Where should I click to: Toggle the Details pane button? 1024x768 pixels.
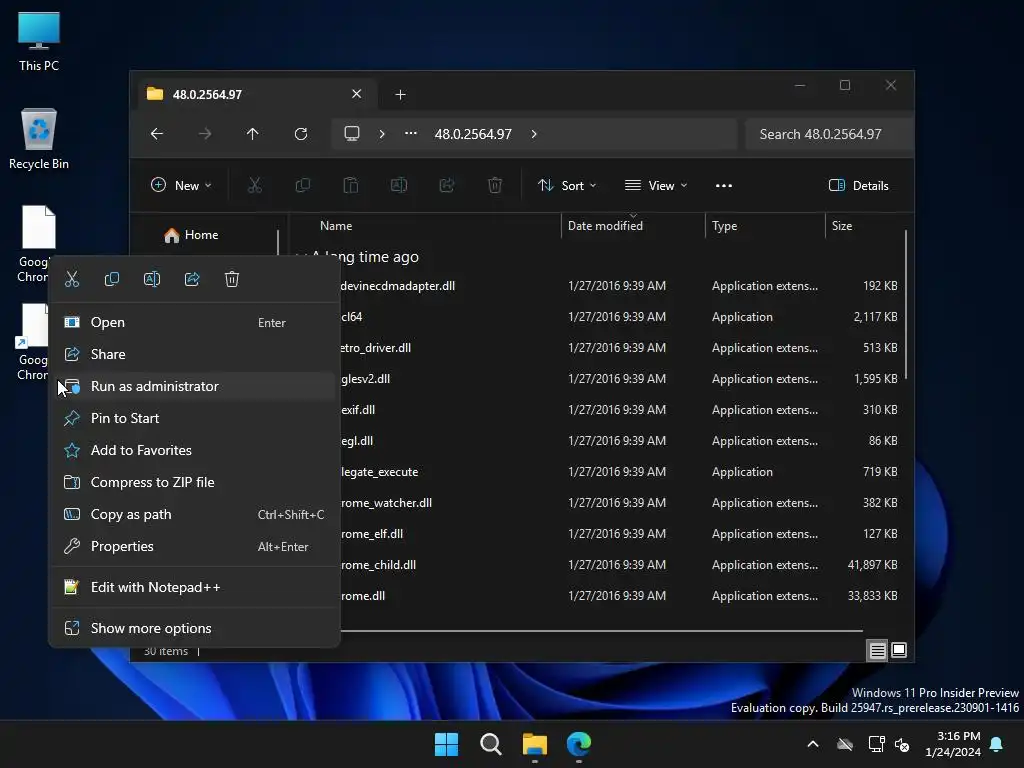pos(859,185)
